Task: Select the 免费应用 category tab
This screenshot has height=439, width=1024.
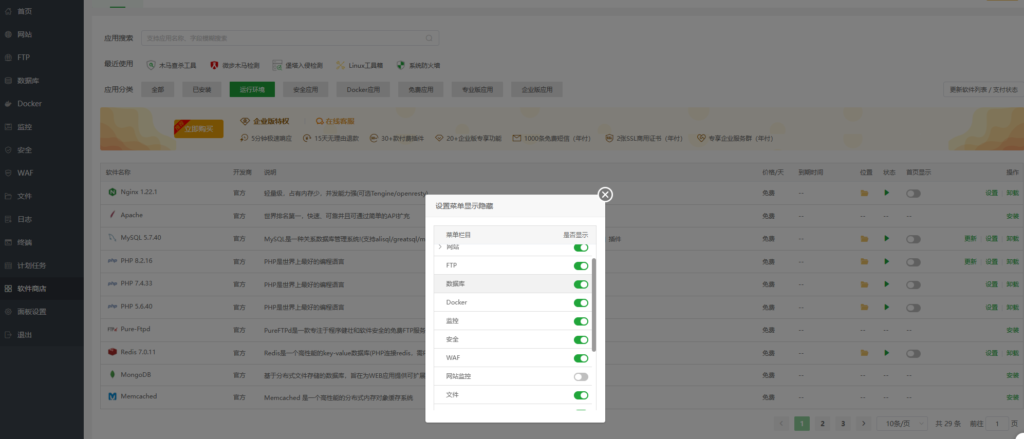Action: point(421,89)
